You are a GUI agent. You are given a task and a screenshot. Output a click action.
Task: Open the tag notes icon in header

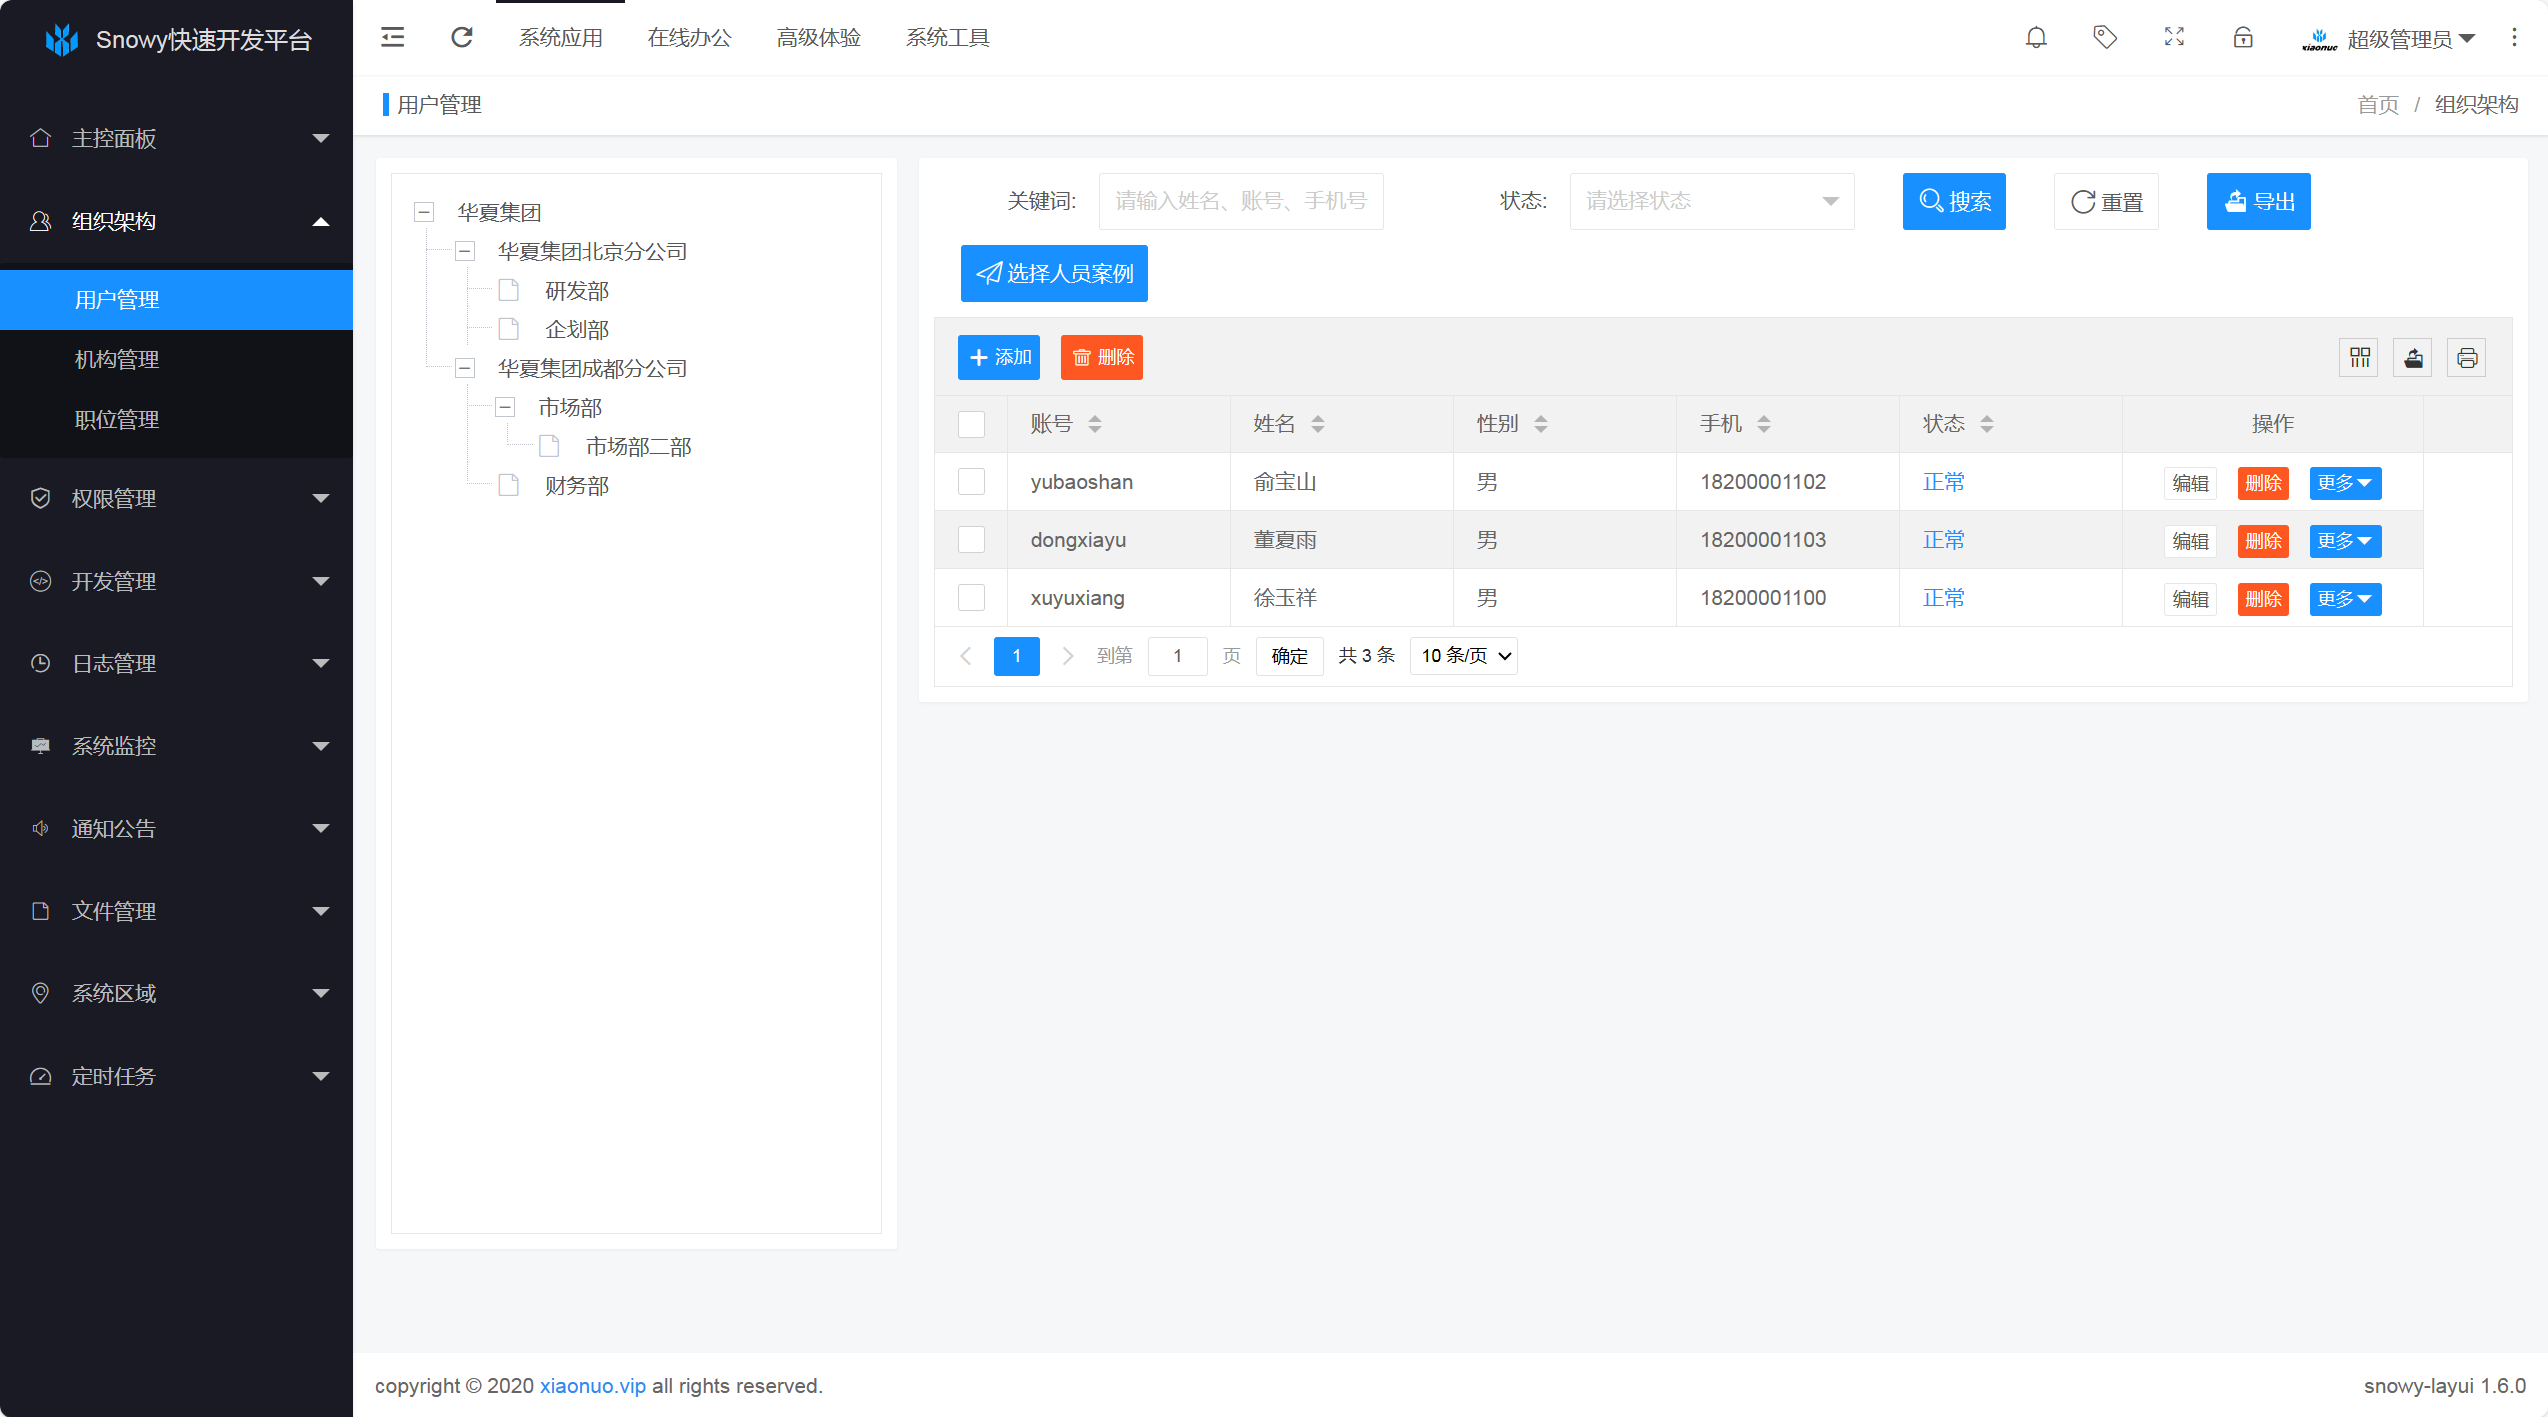pos(2105,38)
